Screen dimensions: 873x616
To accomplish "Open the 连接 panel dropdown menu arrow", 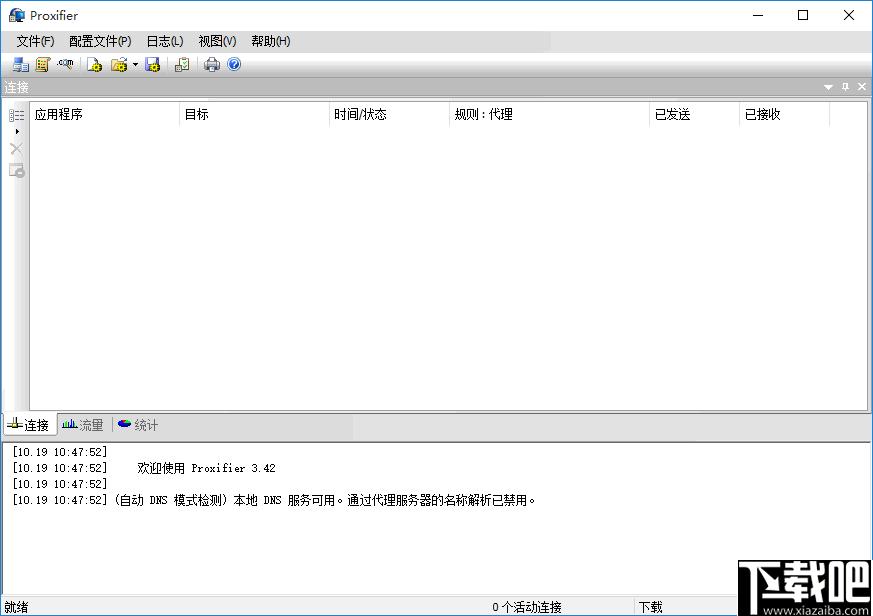I will [828, 87].
